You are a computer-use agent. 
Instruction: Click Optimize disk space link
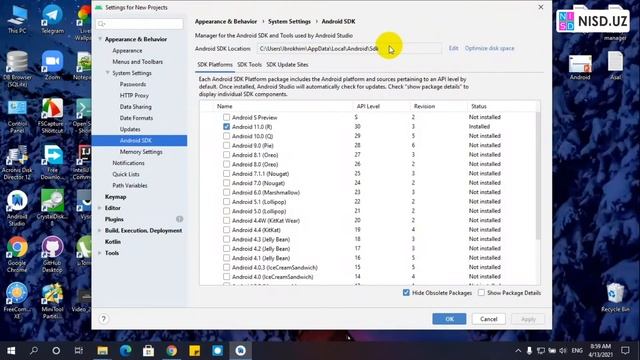point(489,48)
